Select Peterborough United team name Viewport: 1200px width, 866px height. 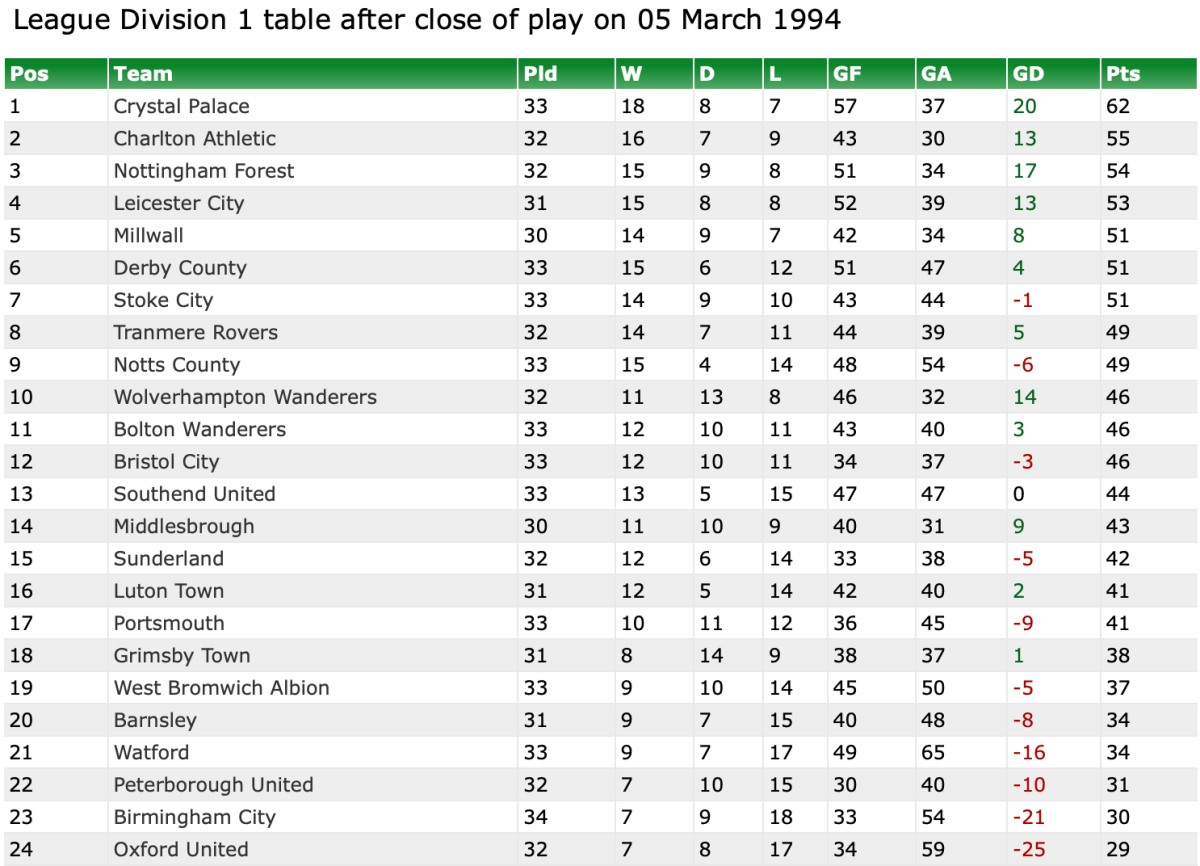click(x=213, y=785)
